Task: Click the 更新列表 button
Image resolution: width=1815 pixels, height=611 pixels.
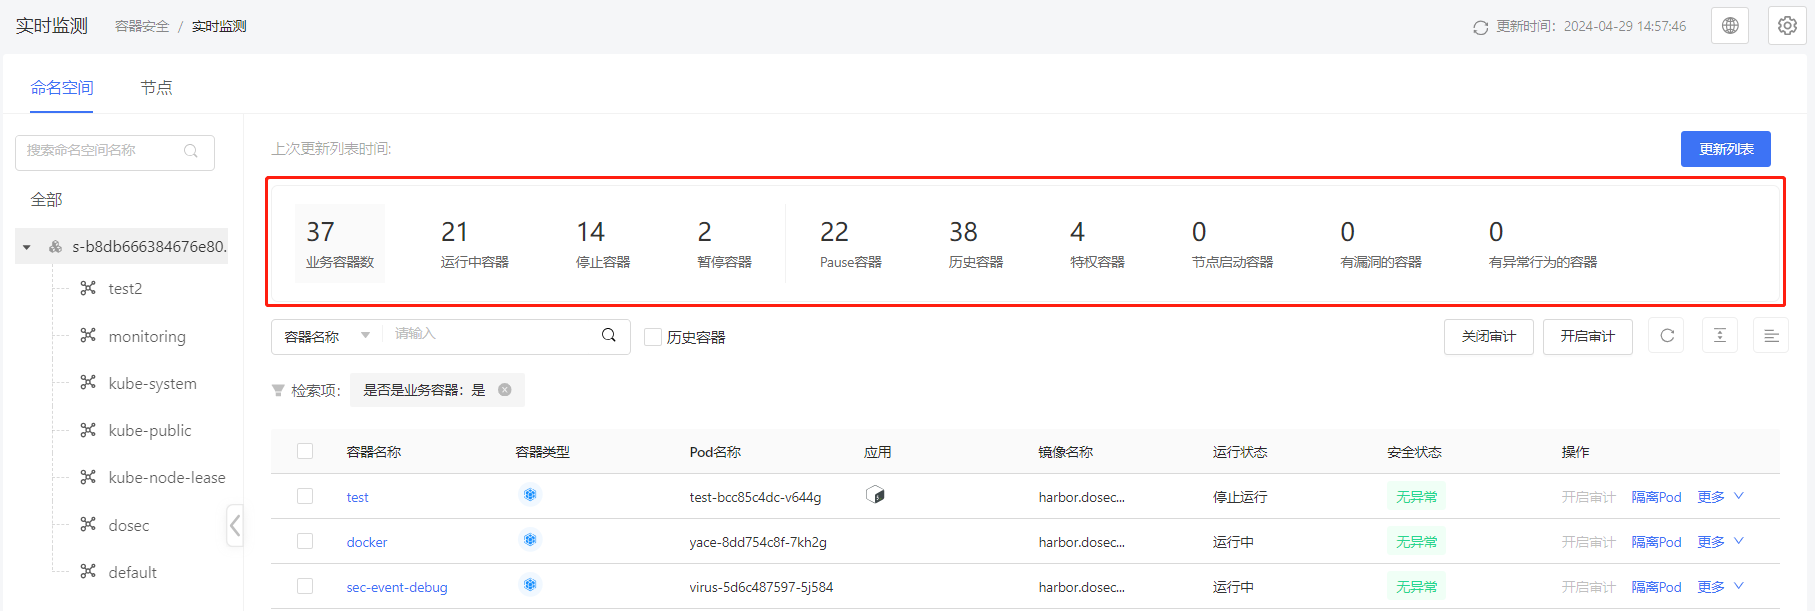Action: (1726, 149)
